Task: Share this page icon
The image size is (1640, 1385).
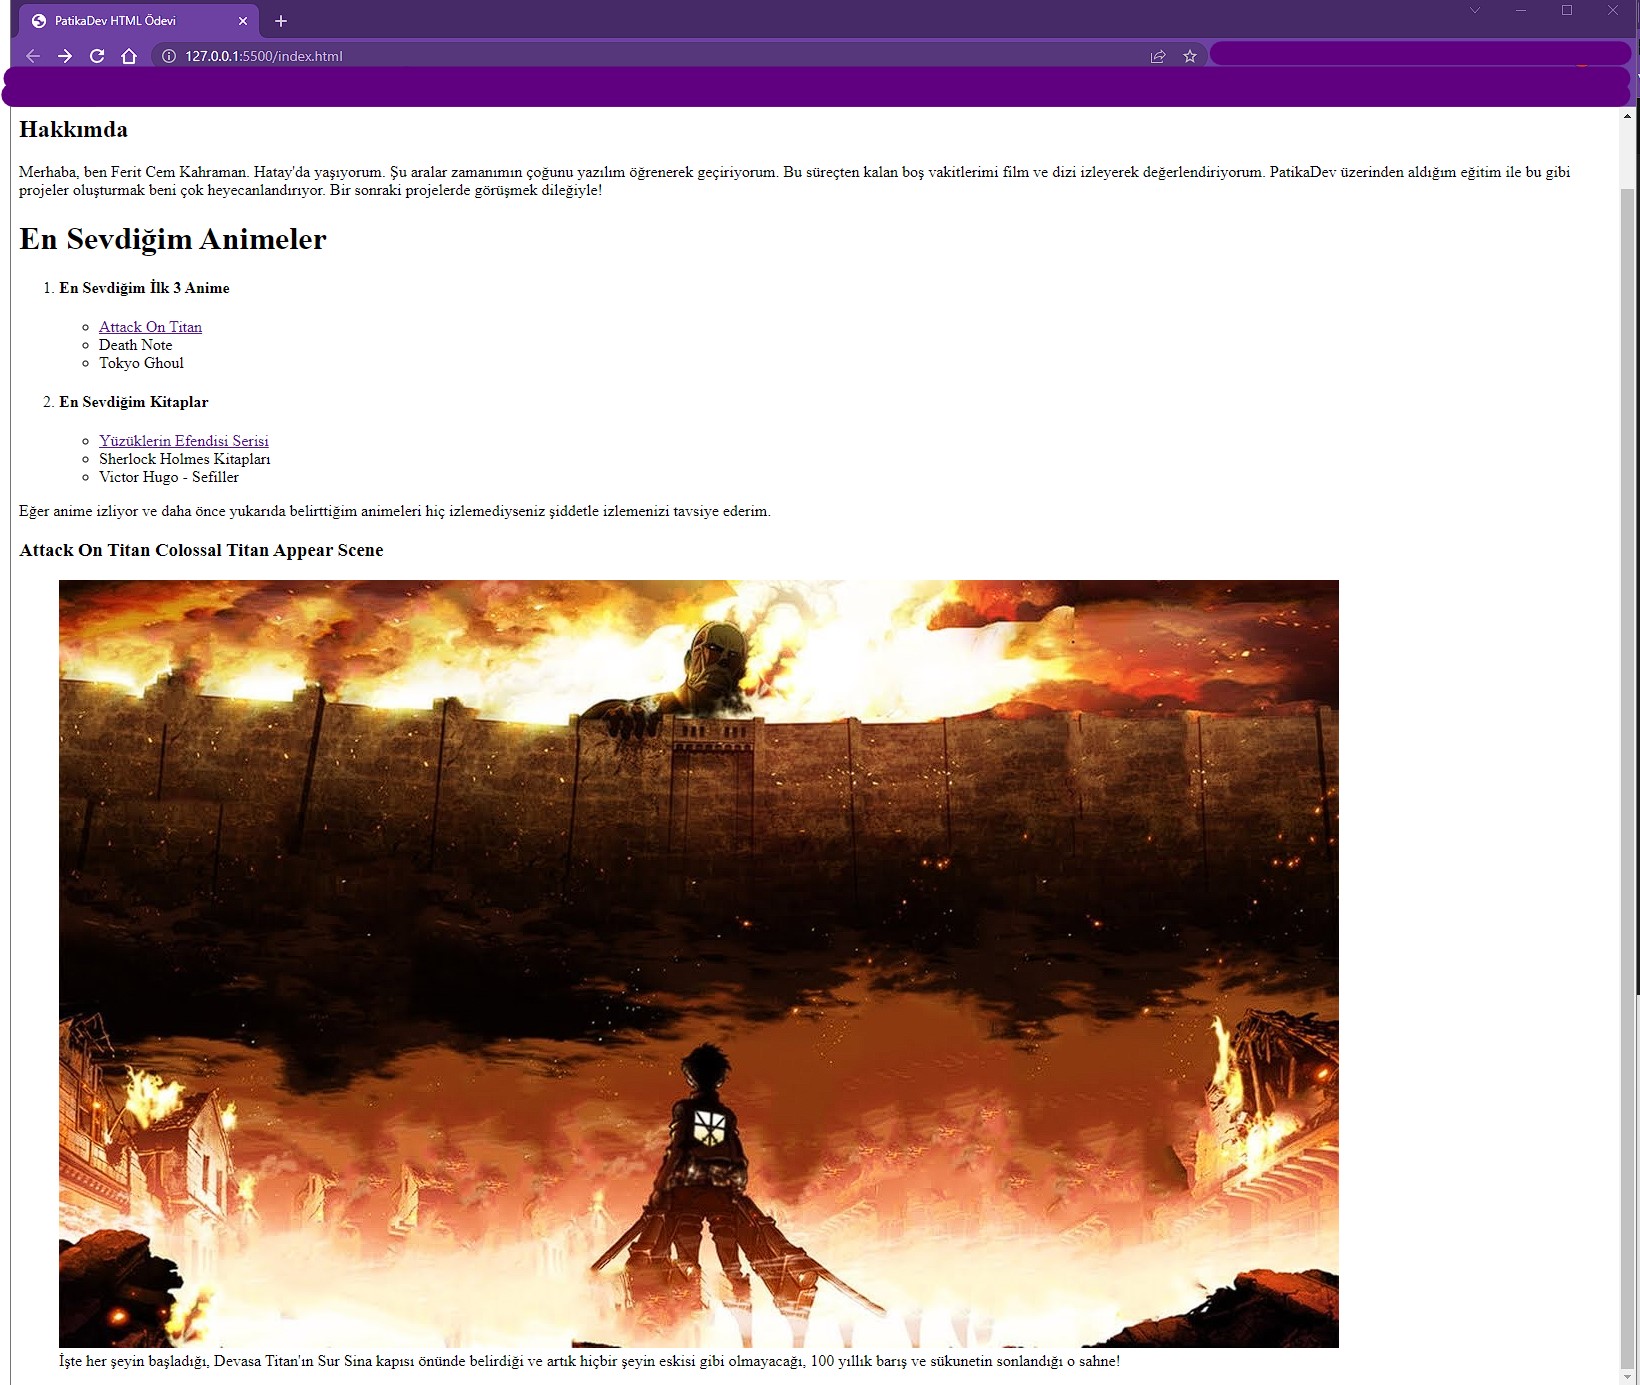Action: tap(1158, 56)
